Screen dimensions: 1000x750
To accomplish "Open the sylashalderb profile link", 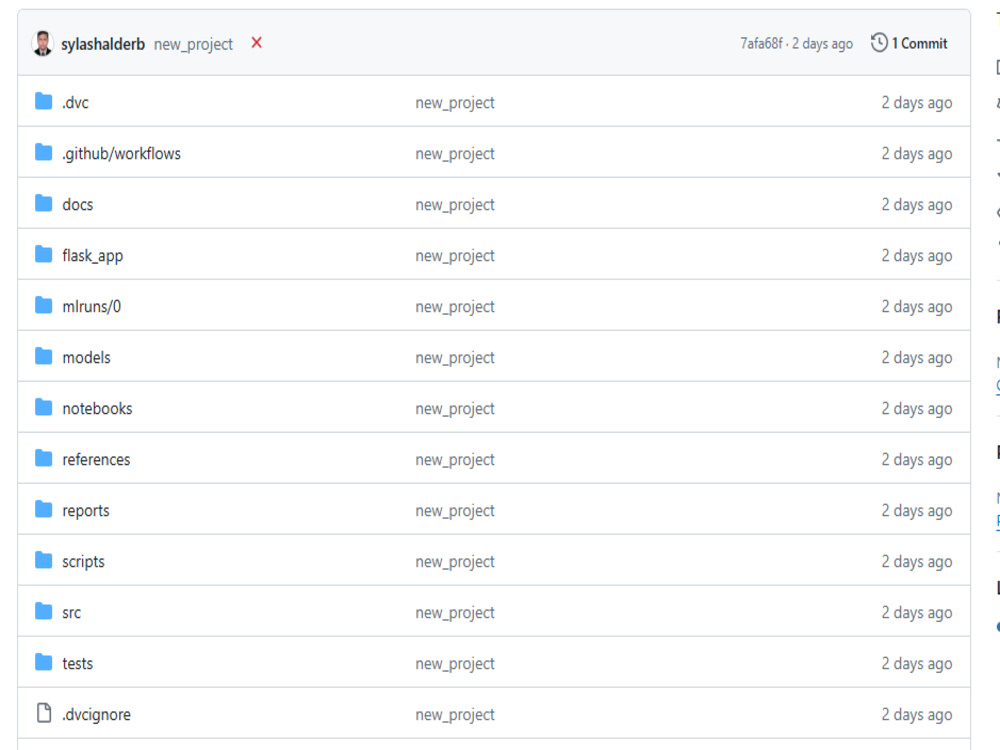I will 103,43.
